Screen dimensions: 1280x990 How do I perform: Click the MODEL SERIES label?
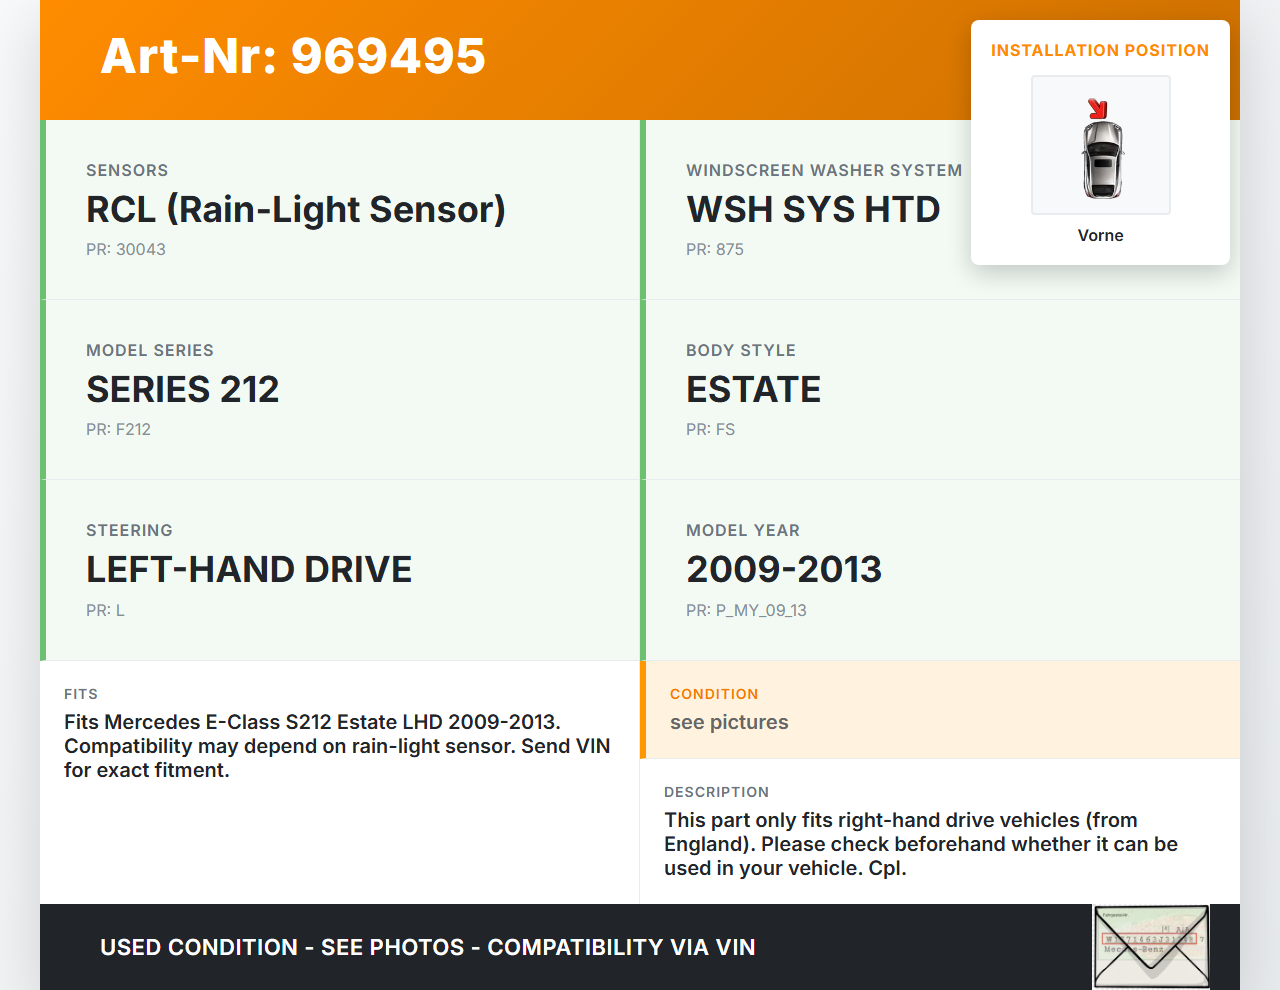[150, 350]
